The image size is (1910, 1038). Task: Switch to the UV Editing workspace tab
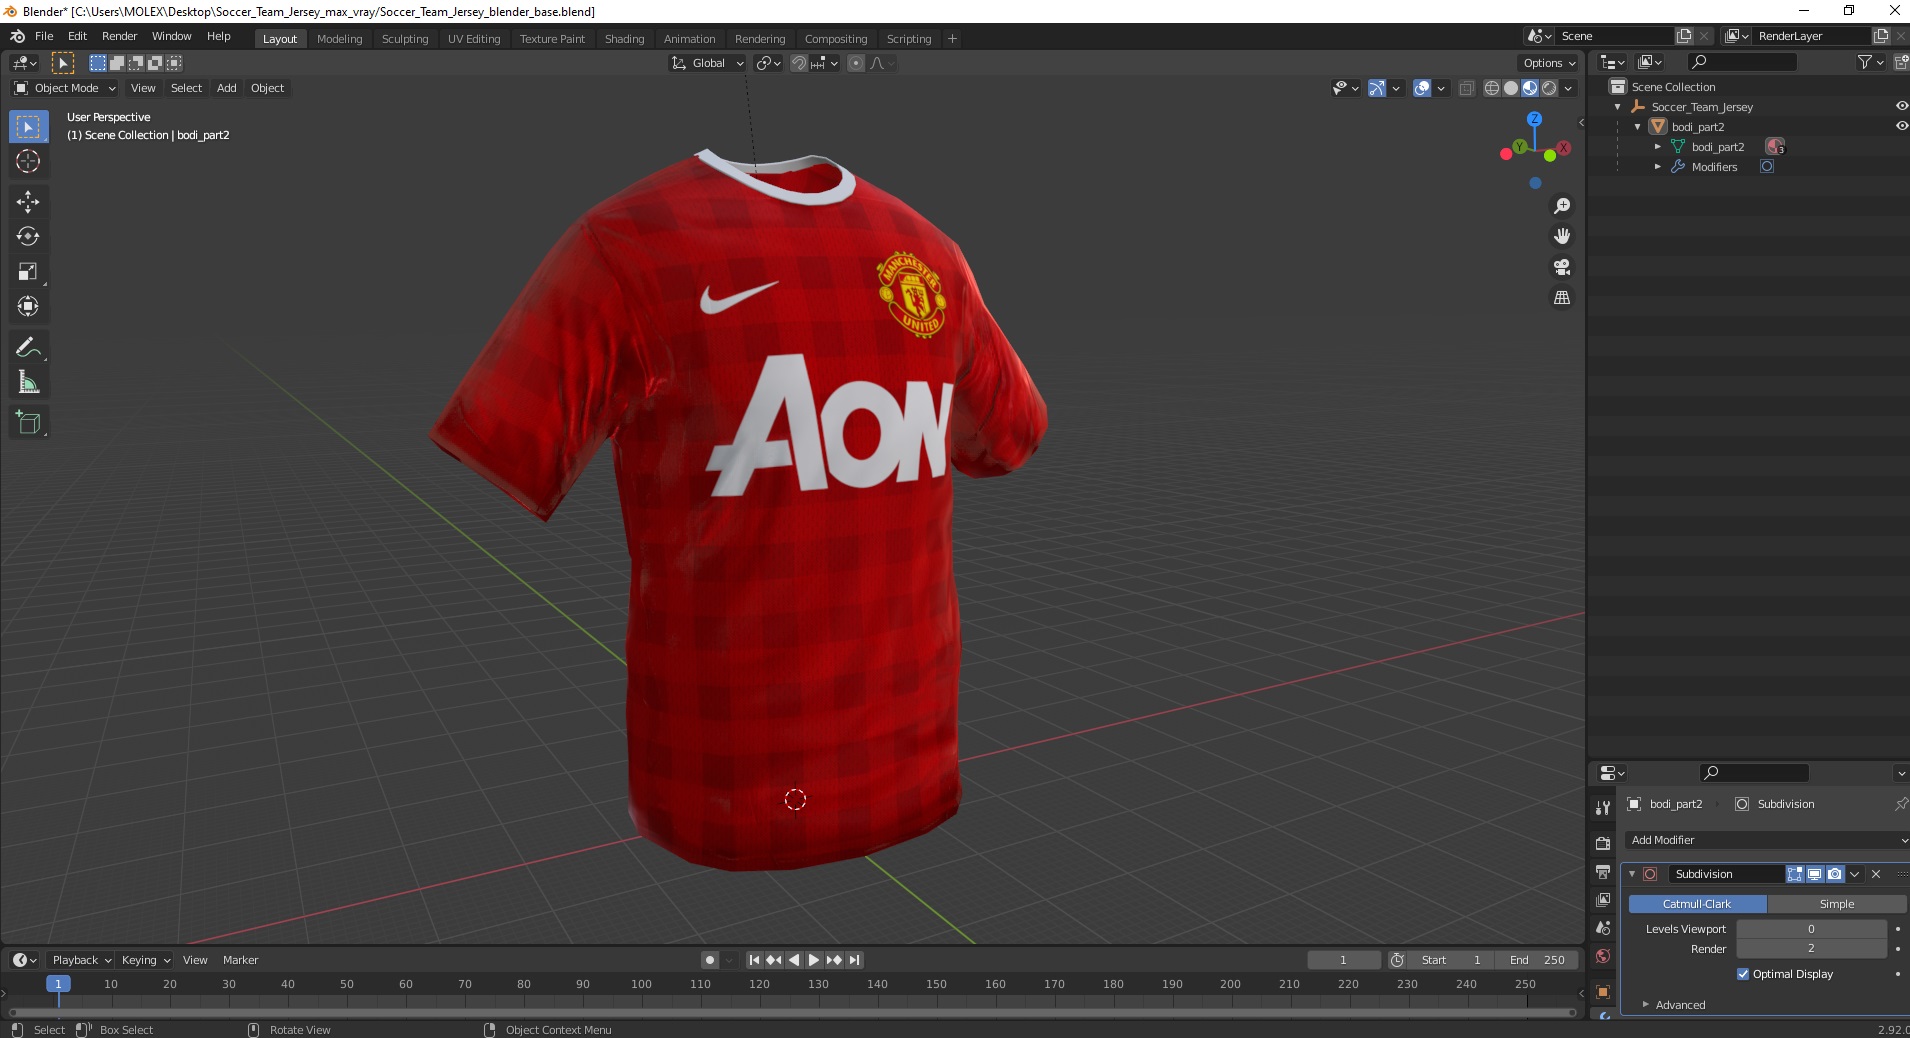pyautogui.click(x=474, y=39)
